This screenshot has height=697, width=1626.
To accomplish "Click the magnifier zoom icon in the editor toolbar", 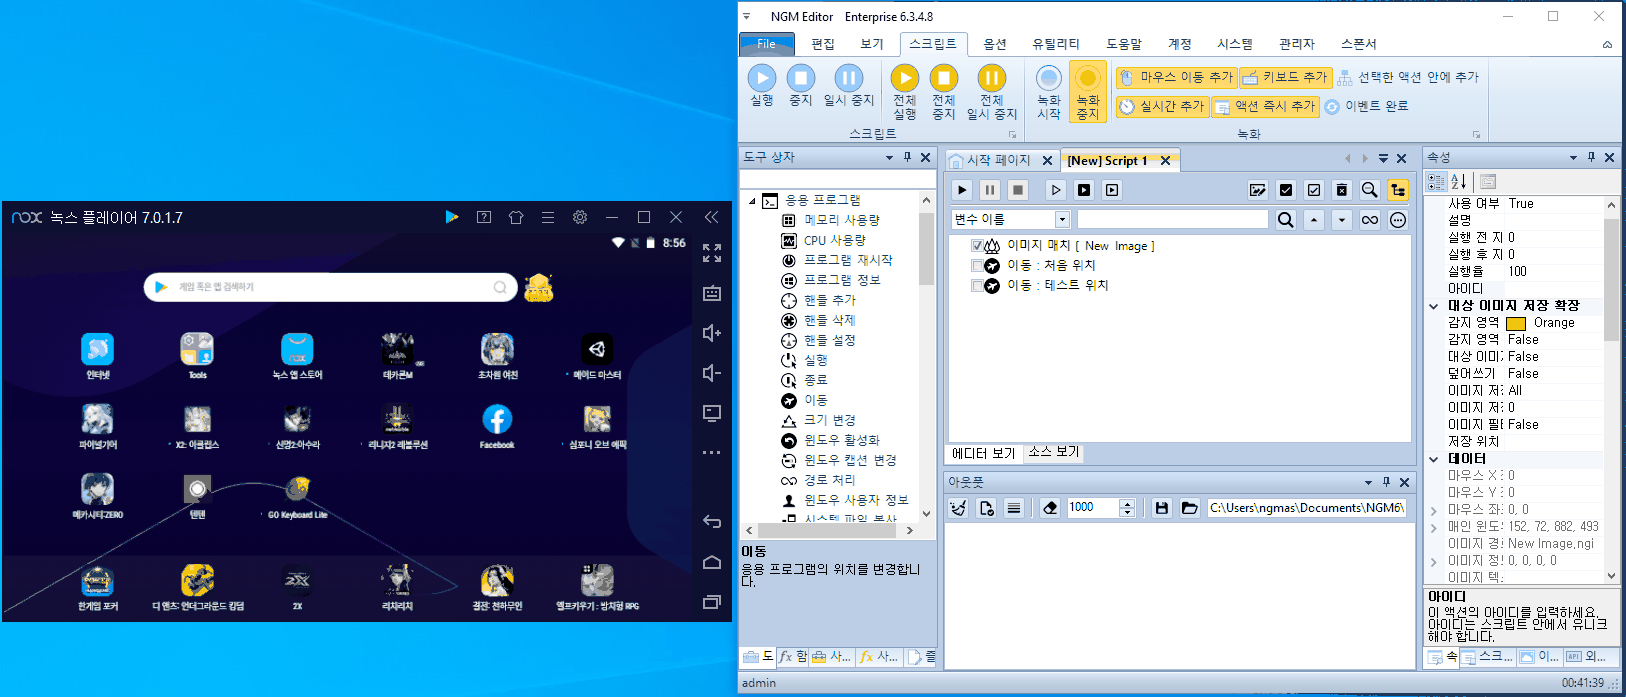I will [x=1370, y=190].
